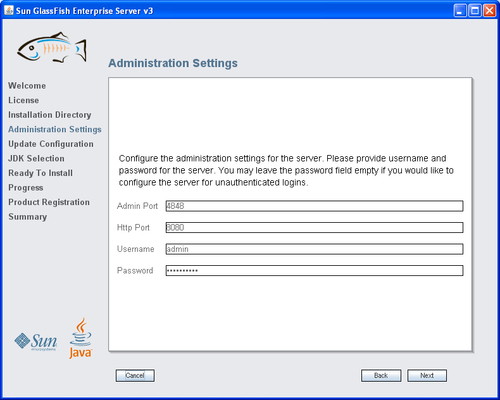The image size is (500, 400).
Task: Minimize the installer window
Action: (460, 11)
